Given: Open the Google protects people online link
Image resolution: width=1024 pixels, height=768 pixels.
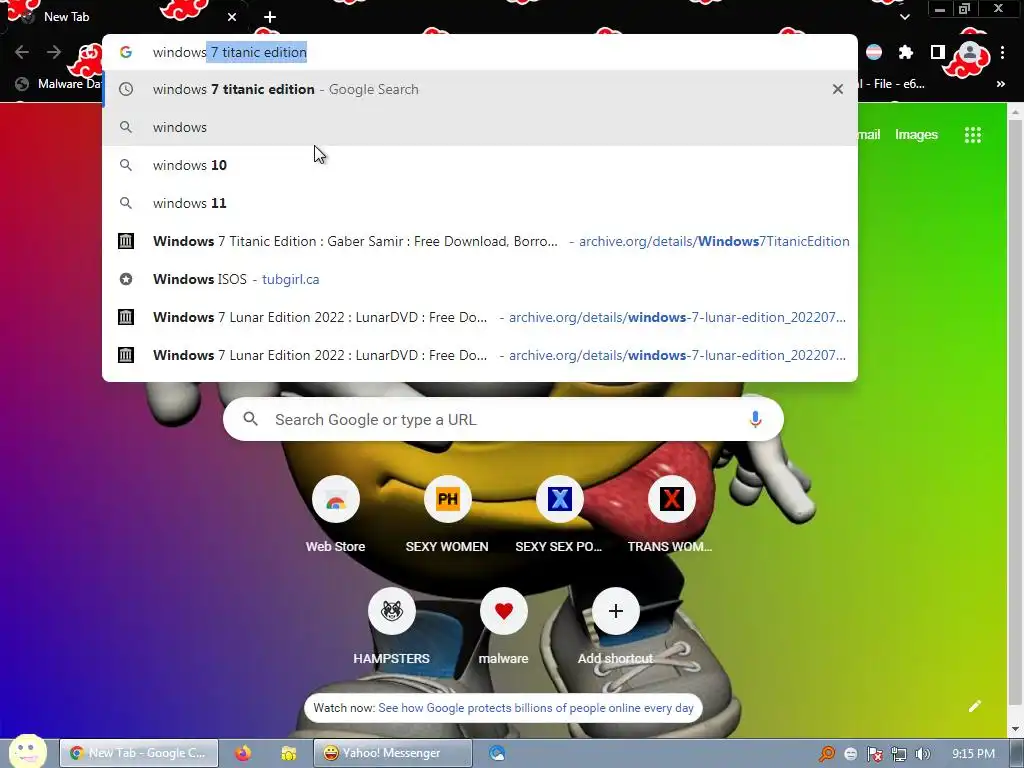Looking at the screenshot, I should click(x=536, y=708).
